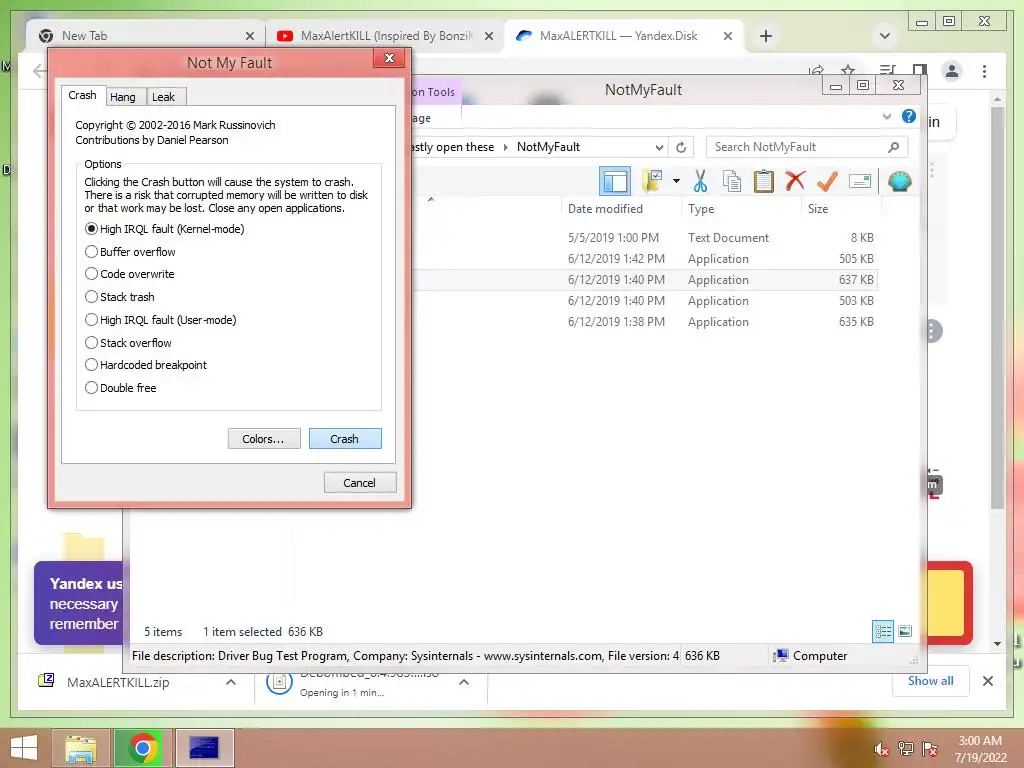The image size is (1024, 768).
Task: Close the Chrome downloads bar
Action: (x=988, y=681)
